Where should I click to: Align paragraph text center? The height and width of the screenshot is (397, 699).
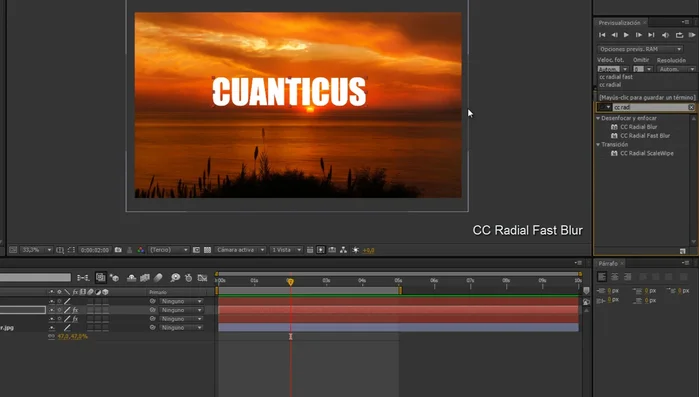615,277
